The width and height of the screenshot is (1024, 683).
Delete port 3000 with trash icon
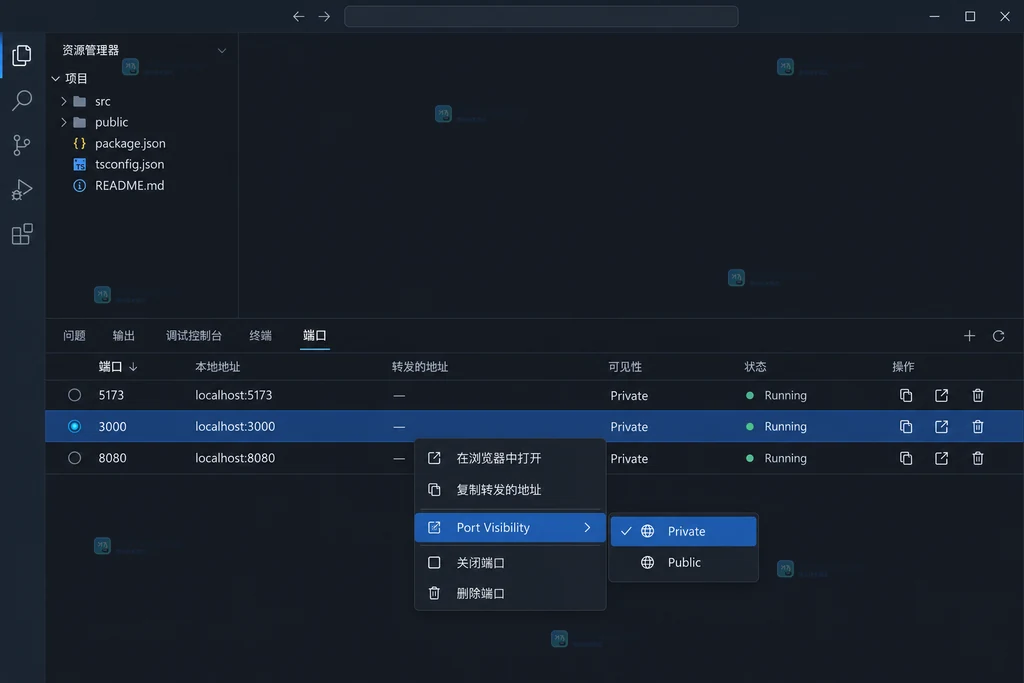[978, 426]
